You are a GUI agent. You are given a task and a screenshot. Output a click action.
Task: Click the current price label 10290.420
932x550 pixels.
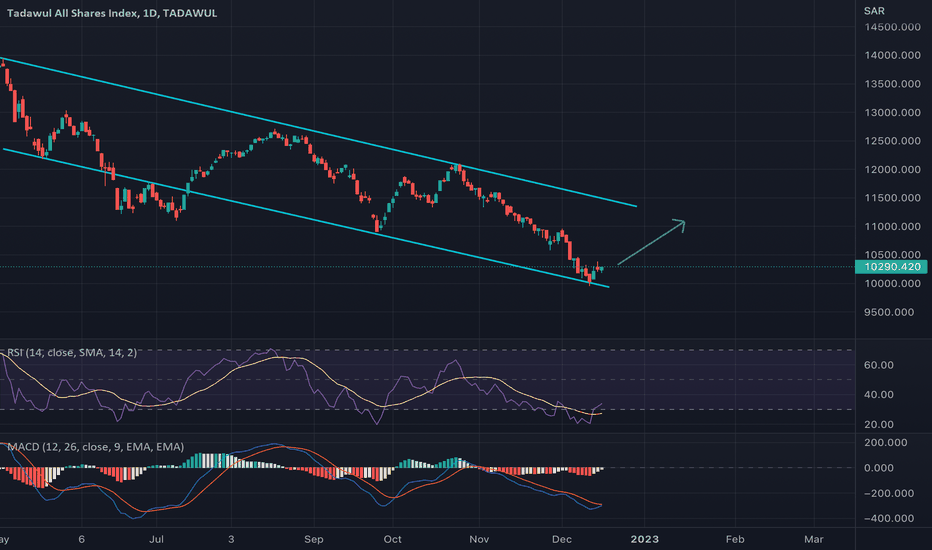(x=890, y=267)
